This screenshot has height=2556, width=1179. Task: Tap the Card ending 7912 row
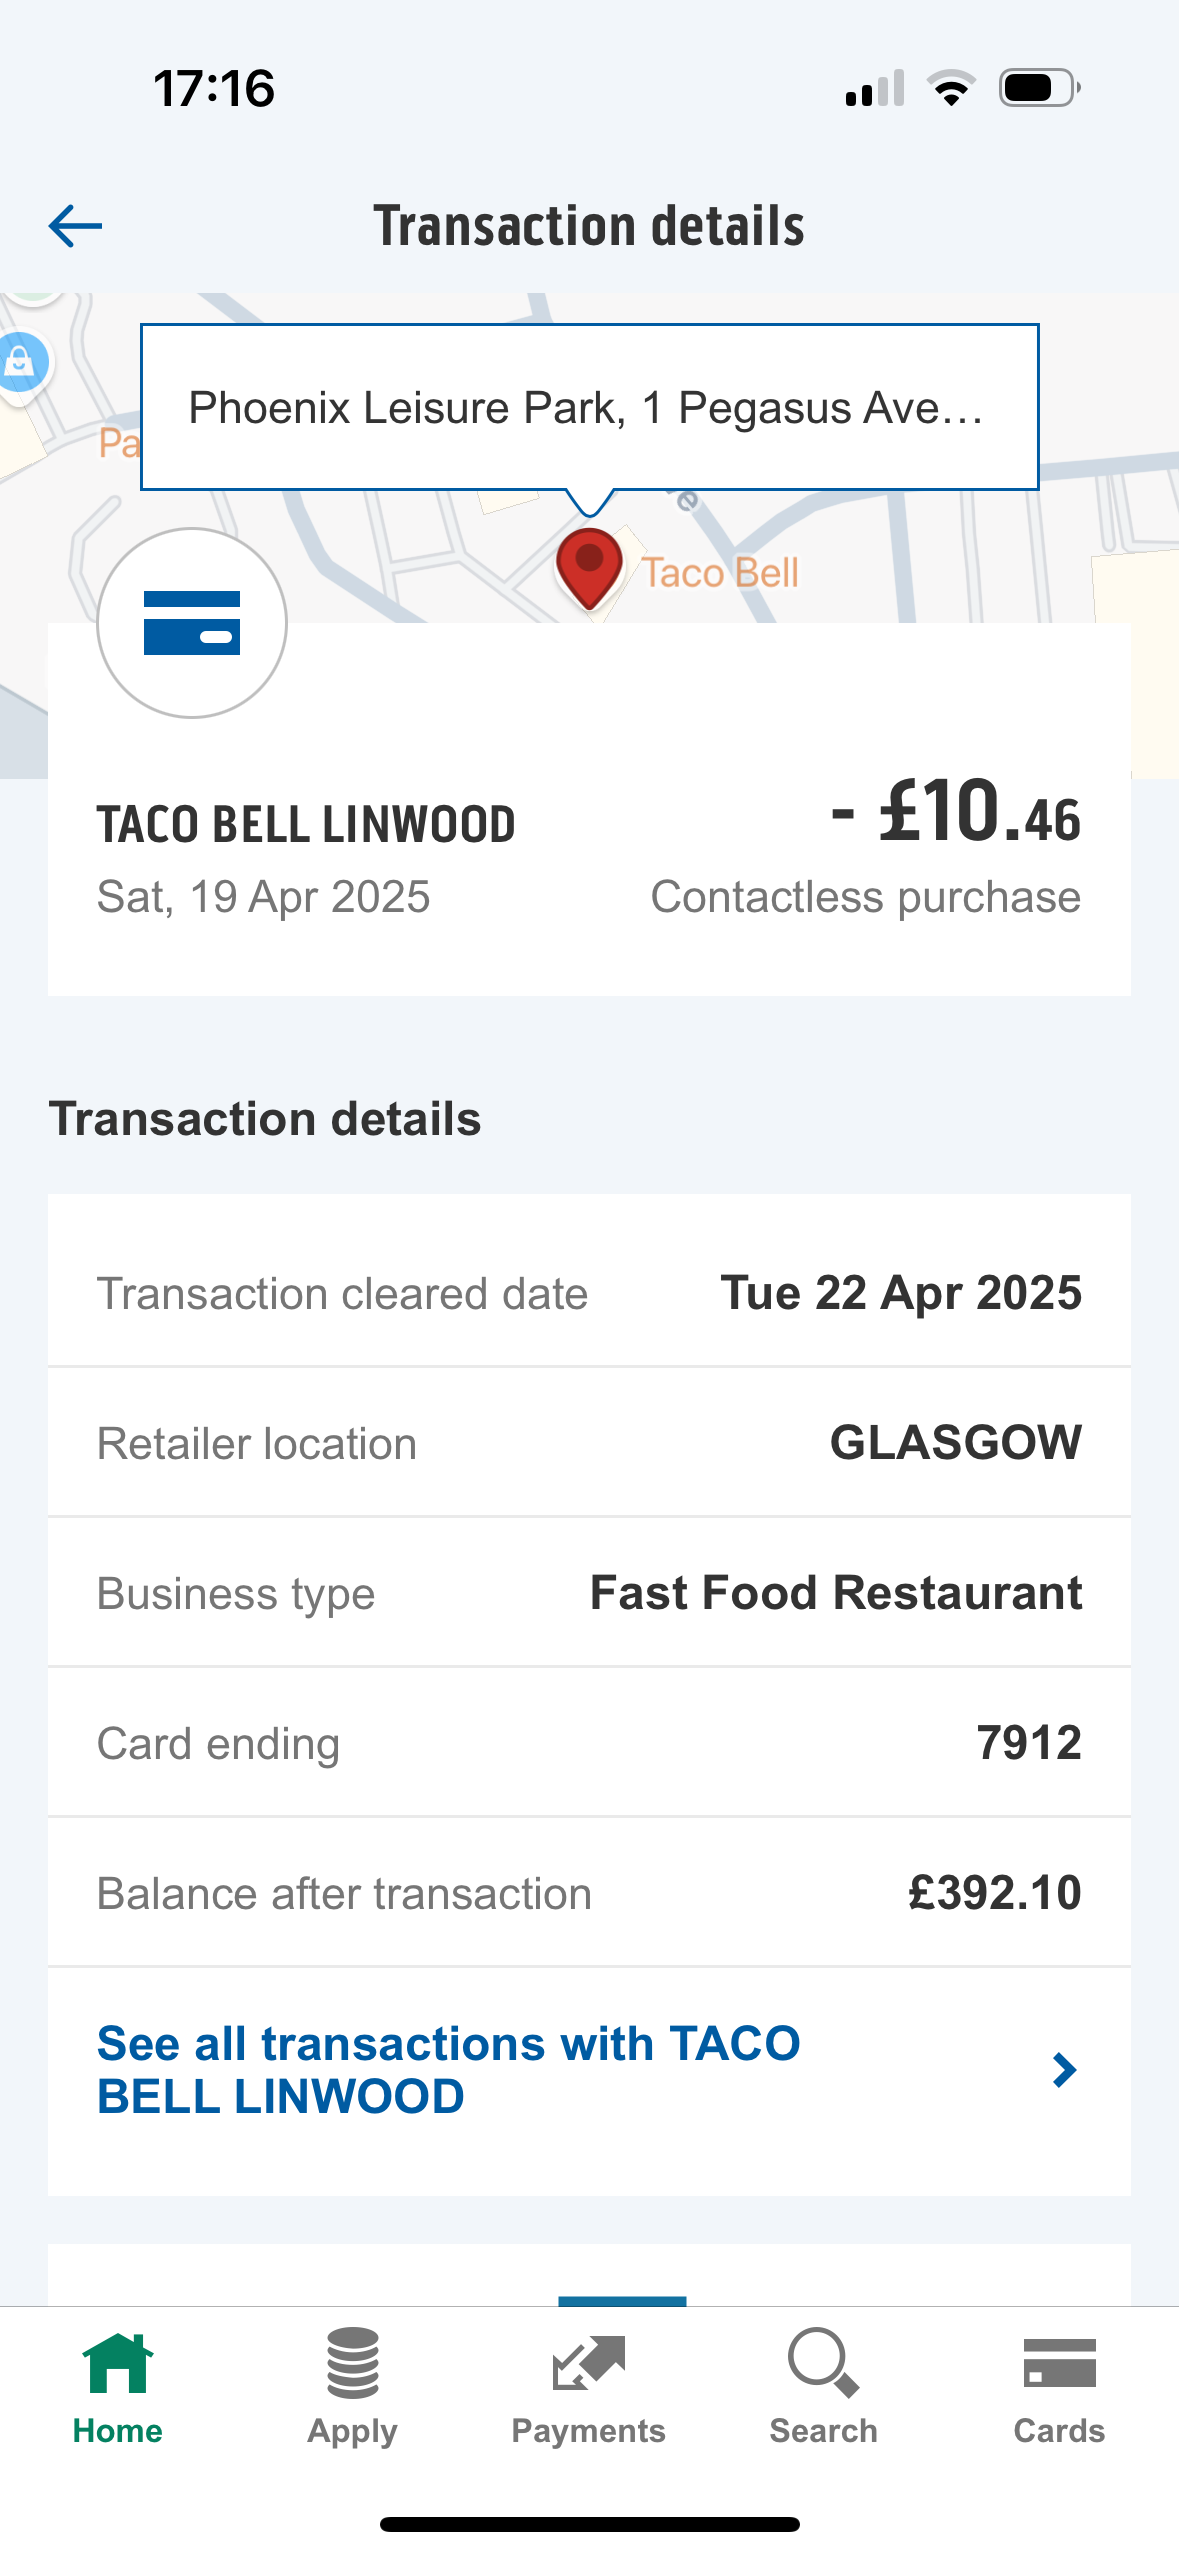[x=589, y=1743]
